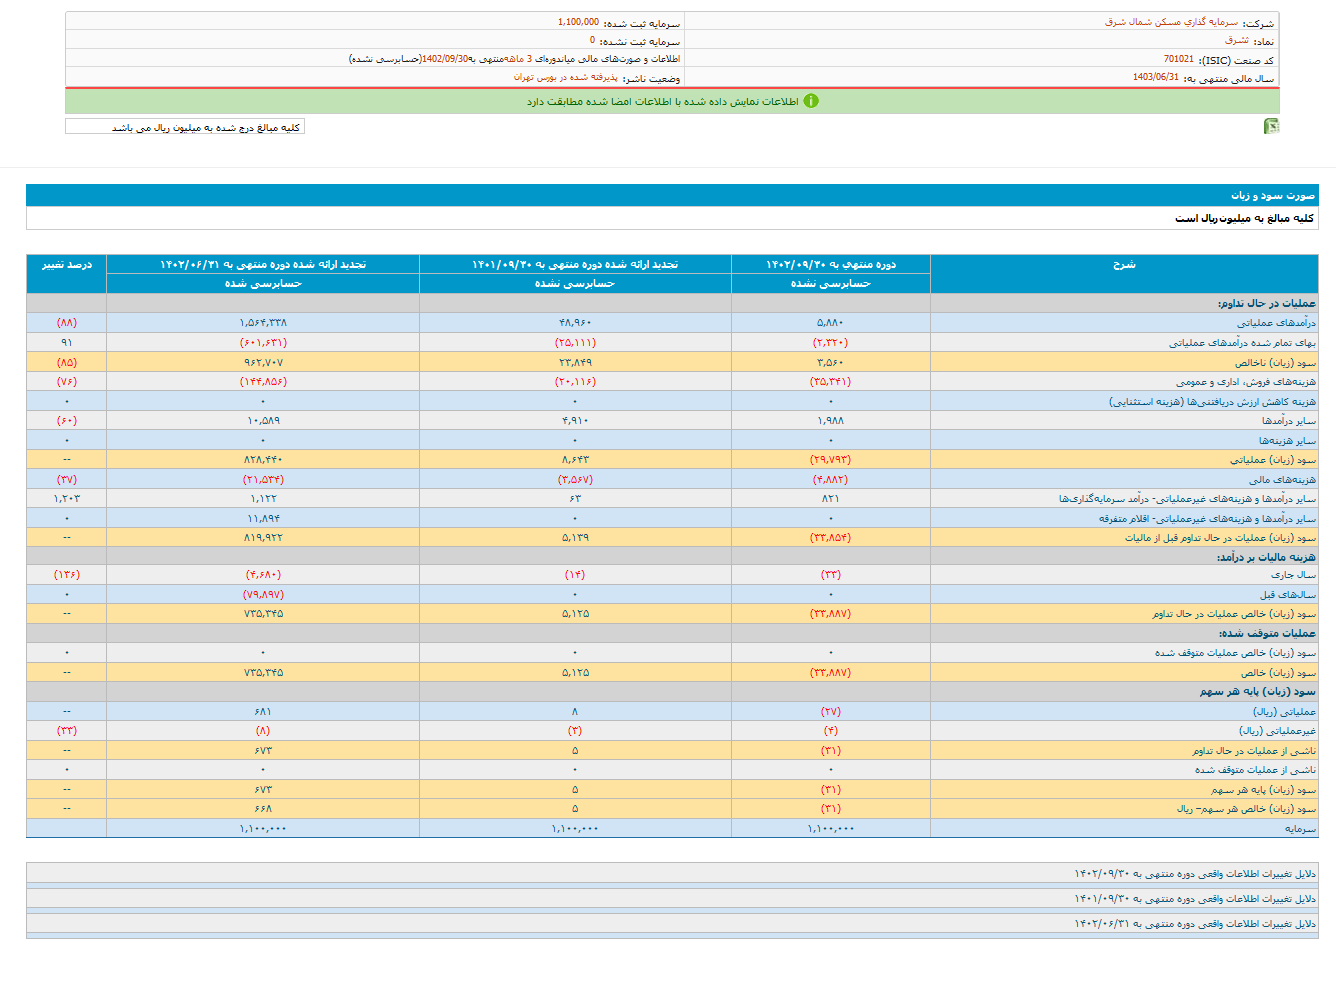Click the درصد تغییر column header

pyautogui.click(x=67, y=265)
